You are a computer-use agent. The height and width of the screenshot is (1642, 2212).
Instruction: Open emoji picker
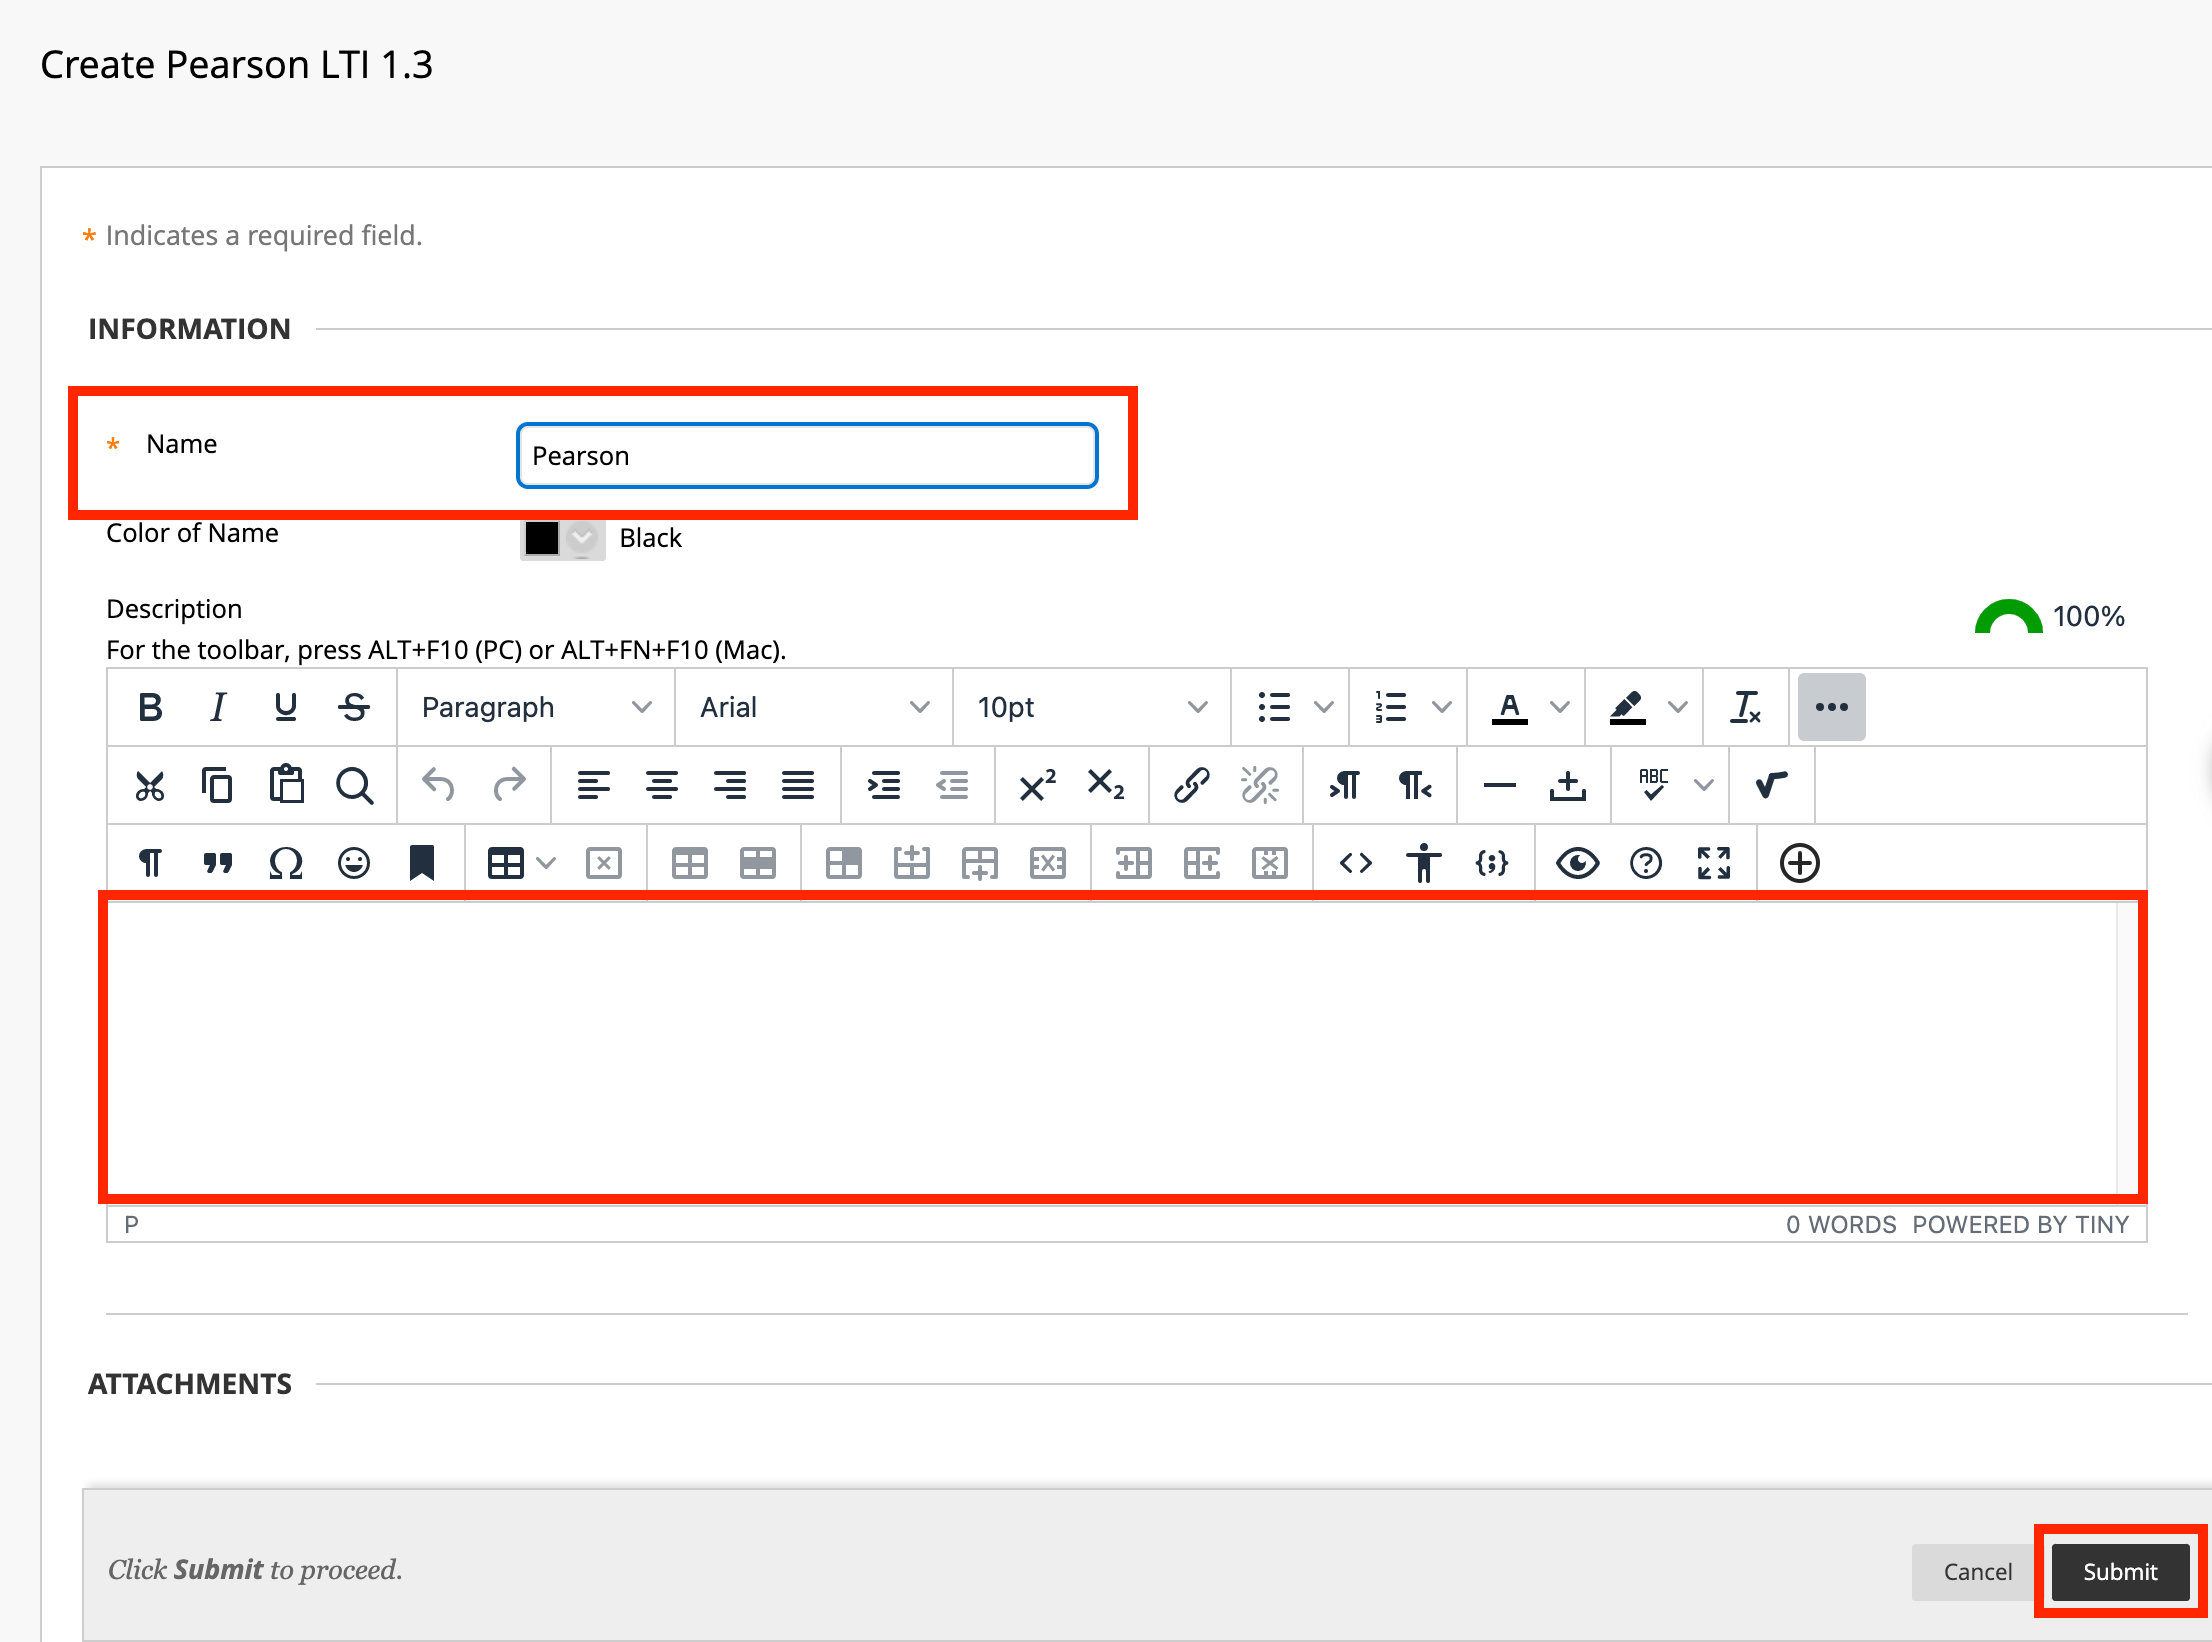click(x=354, y=863)
